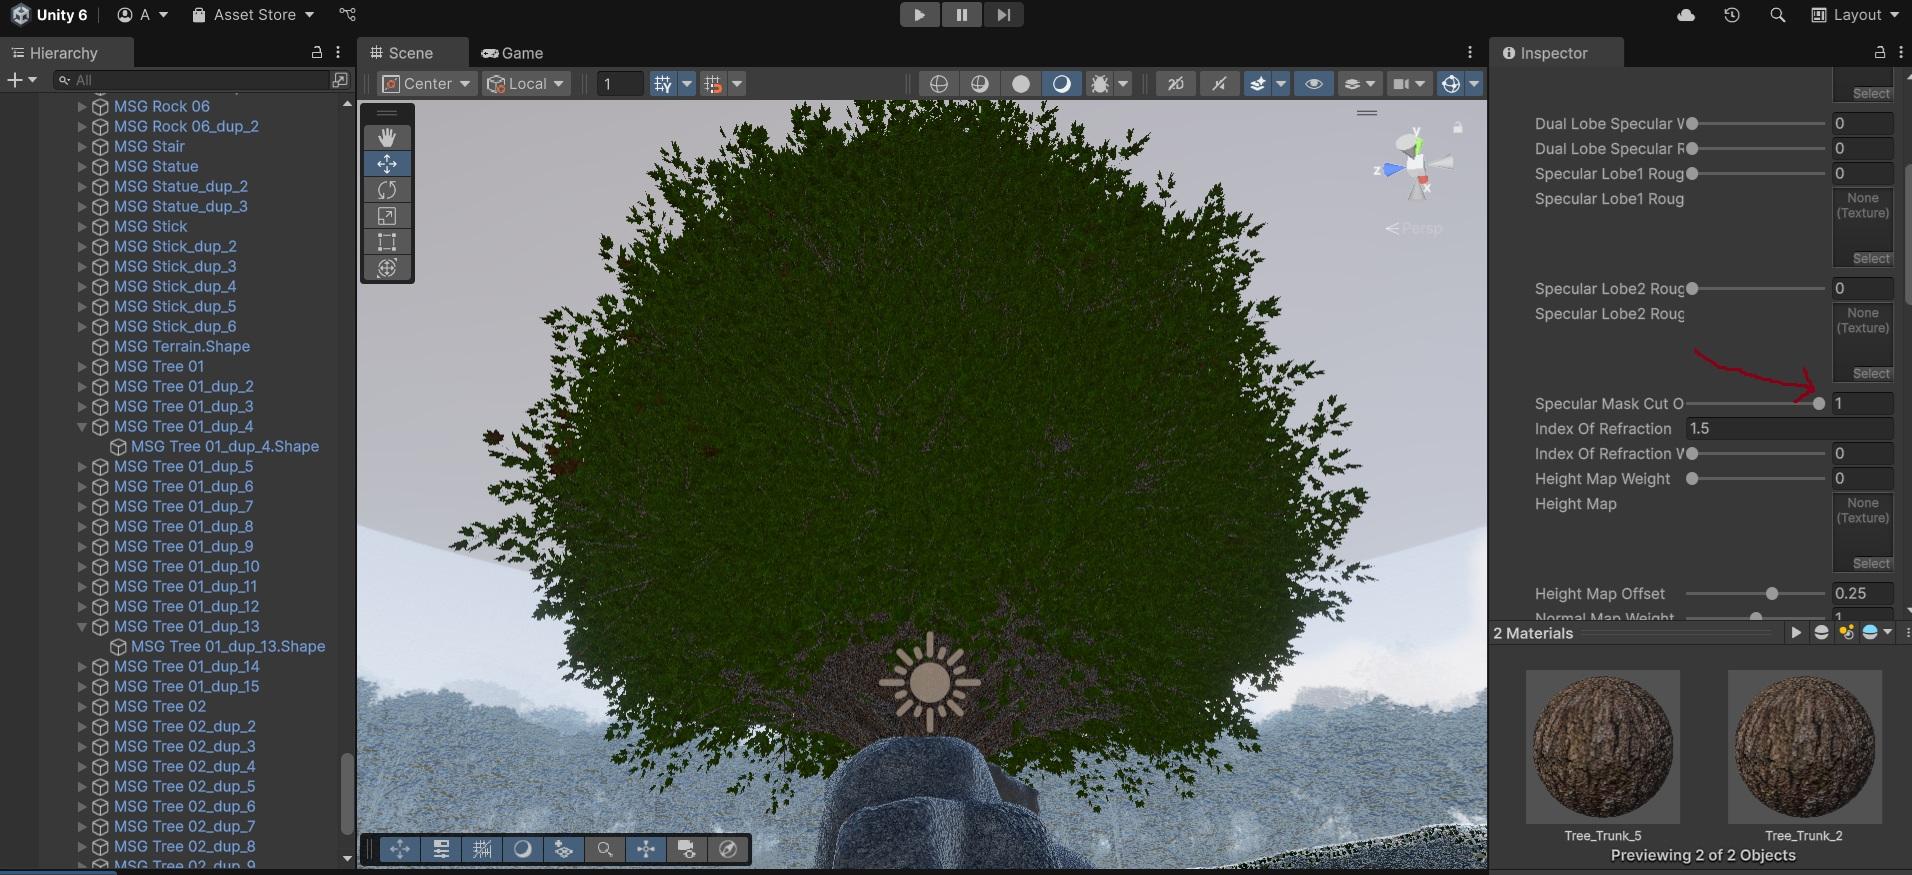Viewport: 1912px width, 875px height.
Task: Open the account A dropdown
Action: (x=142, y=15)
